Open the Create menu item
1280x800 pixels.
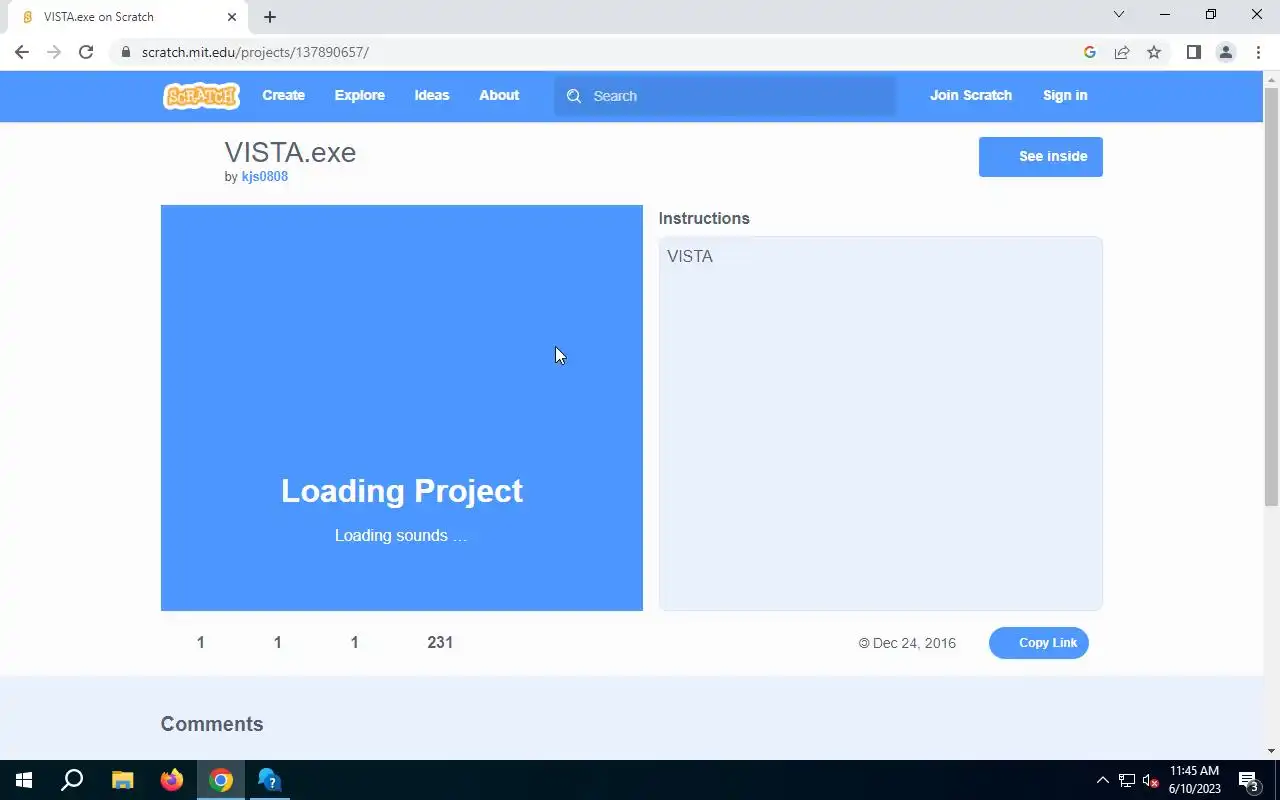pyautogui.click(x=283, y=96)
